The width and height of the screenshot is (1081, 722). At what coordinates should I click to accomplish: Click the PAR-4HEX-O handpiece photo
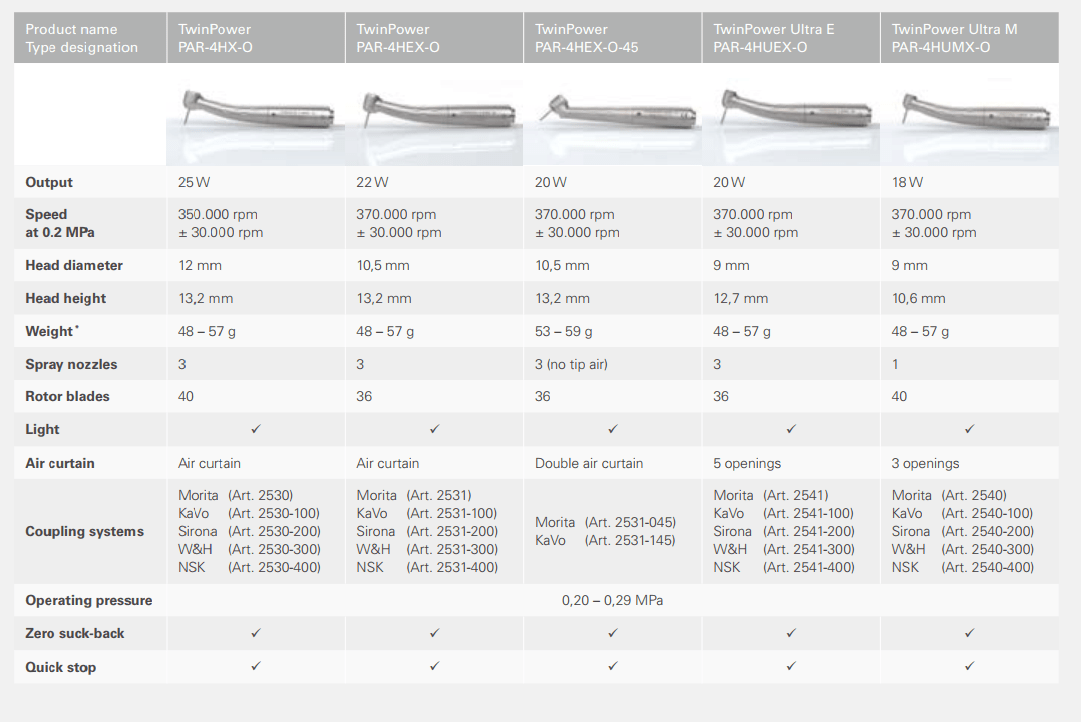point(434,114)
